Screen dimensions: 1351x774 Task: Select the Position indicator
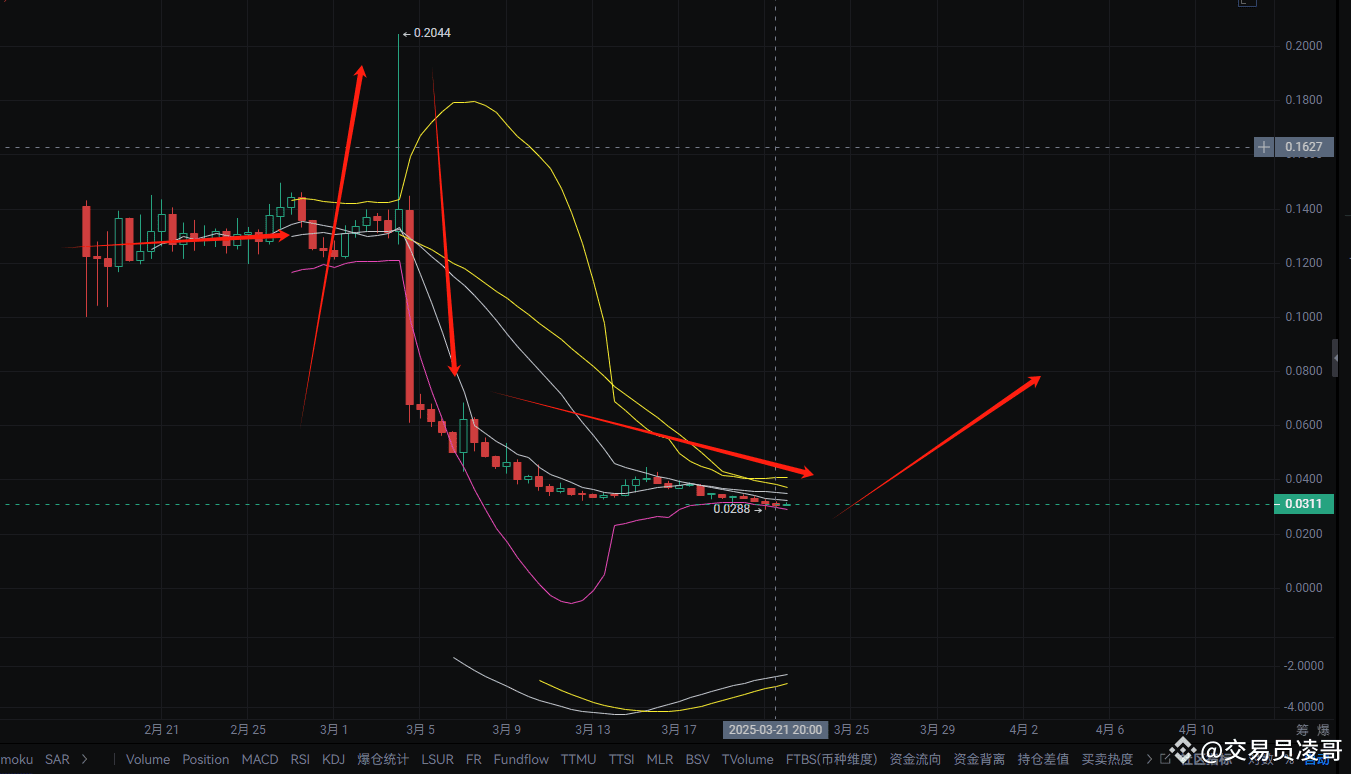(x=206, y=759)
